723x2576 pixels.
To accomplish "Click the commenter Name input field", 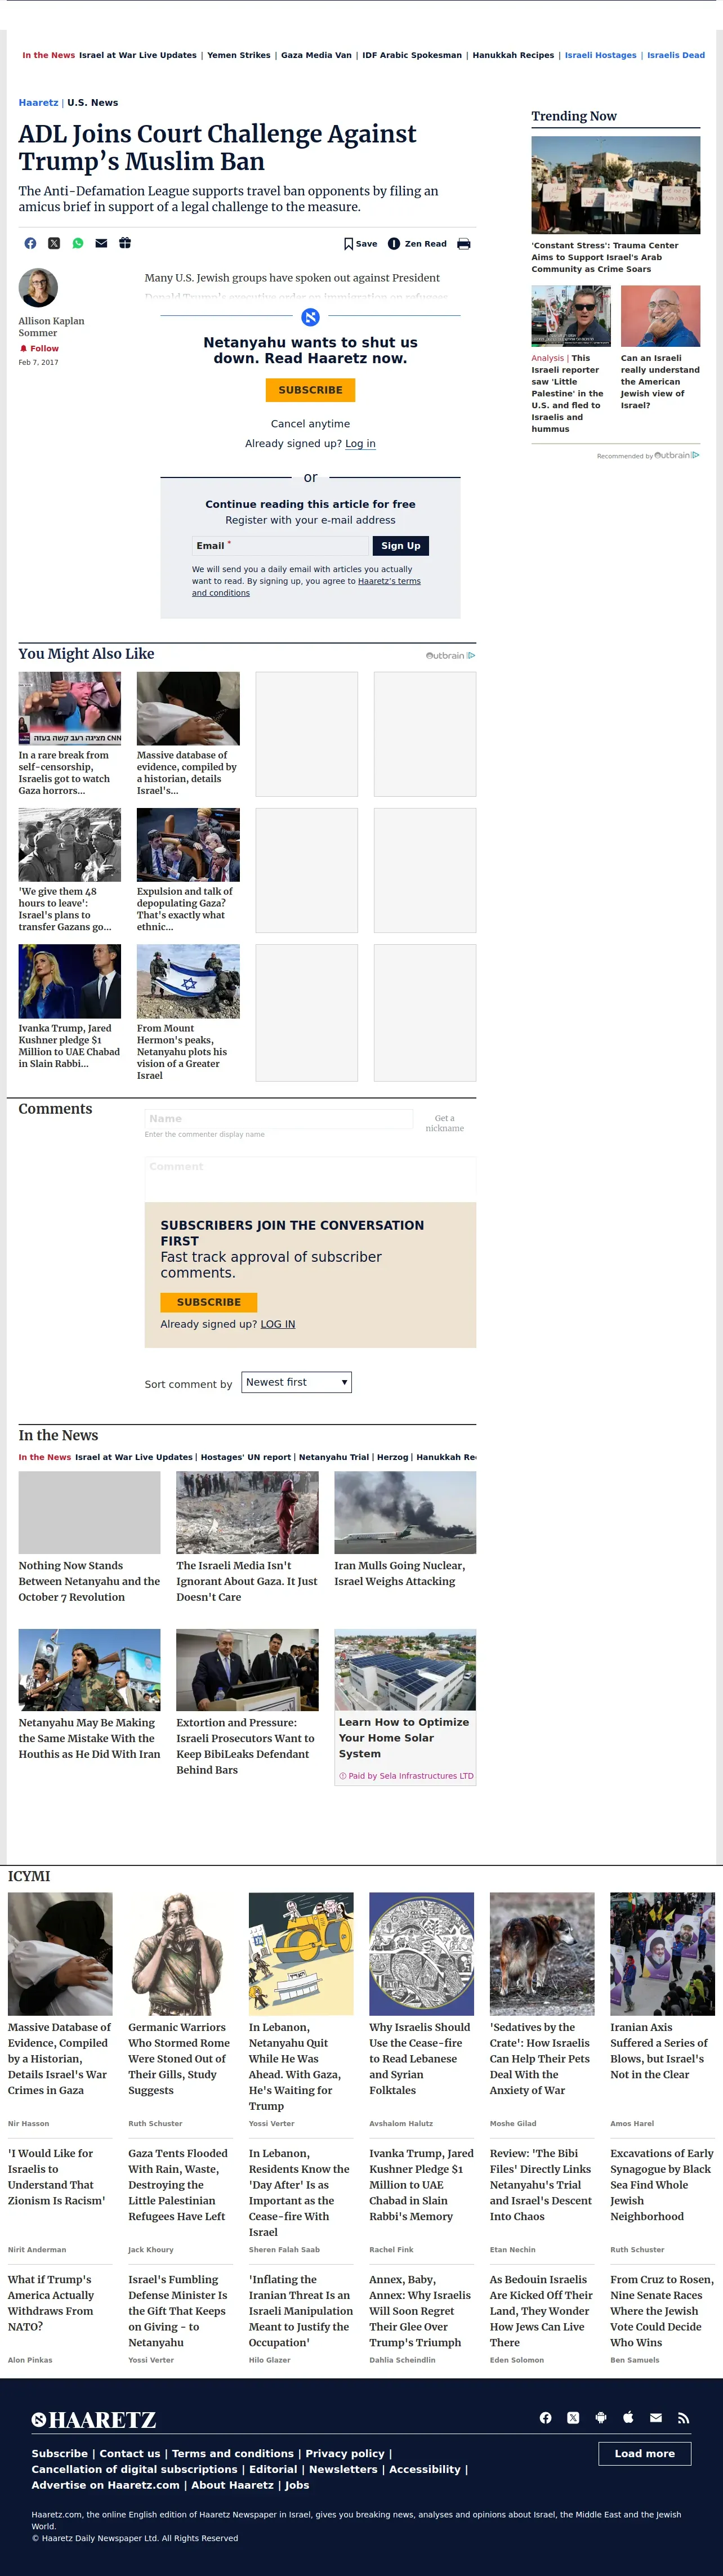I will pos(278,1119).
